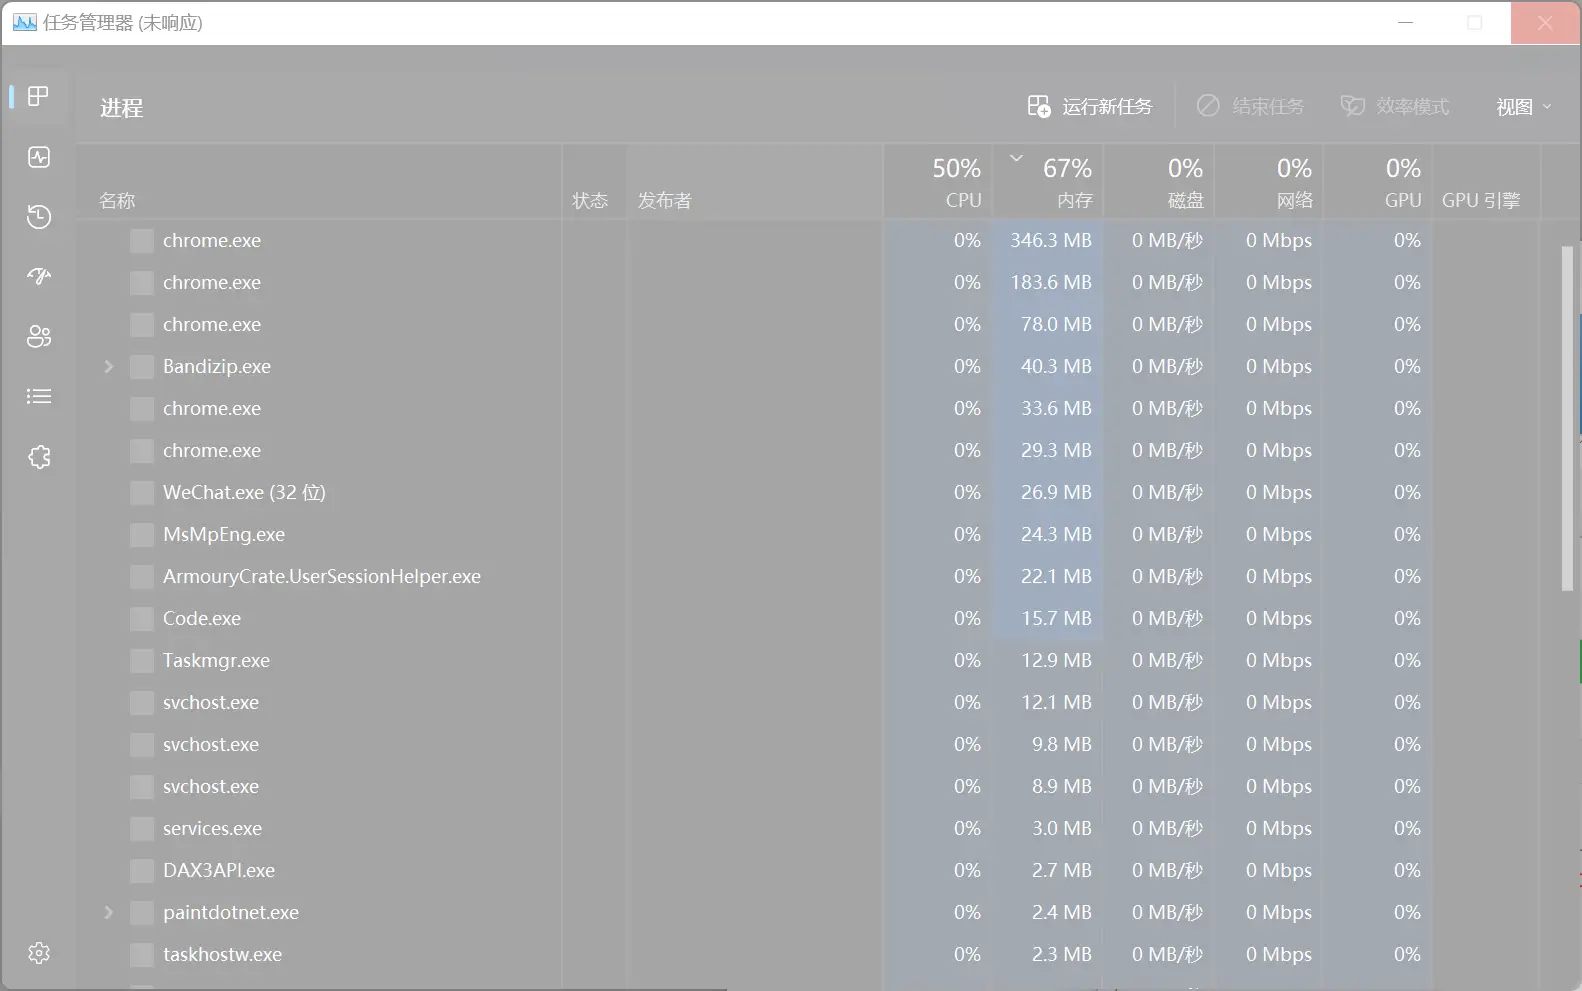Image resolution: width=1582 pixels, height=991 pixels.
Task: Open the Services page puzzle icon
Action: 39,457
